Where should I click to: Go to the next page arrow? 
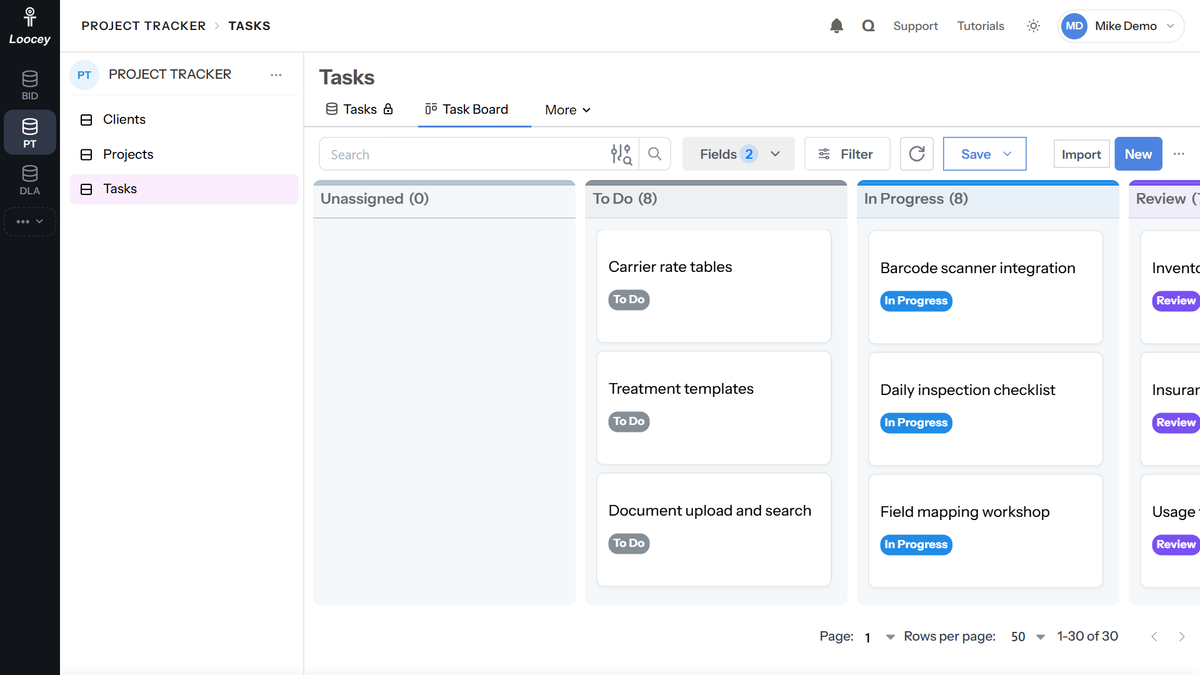coord(1182,637)
